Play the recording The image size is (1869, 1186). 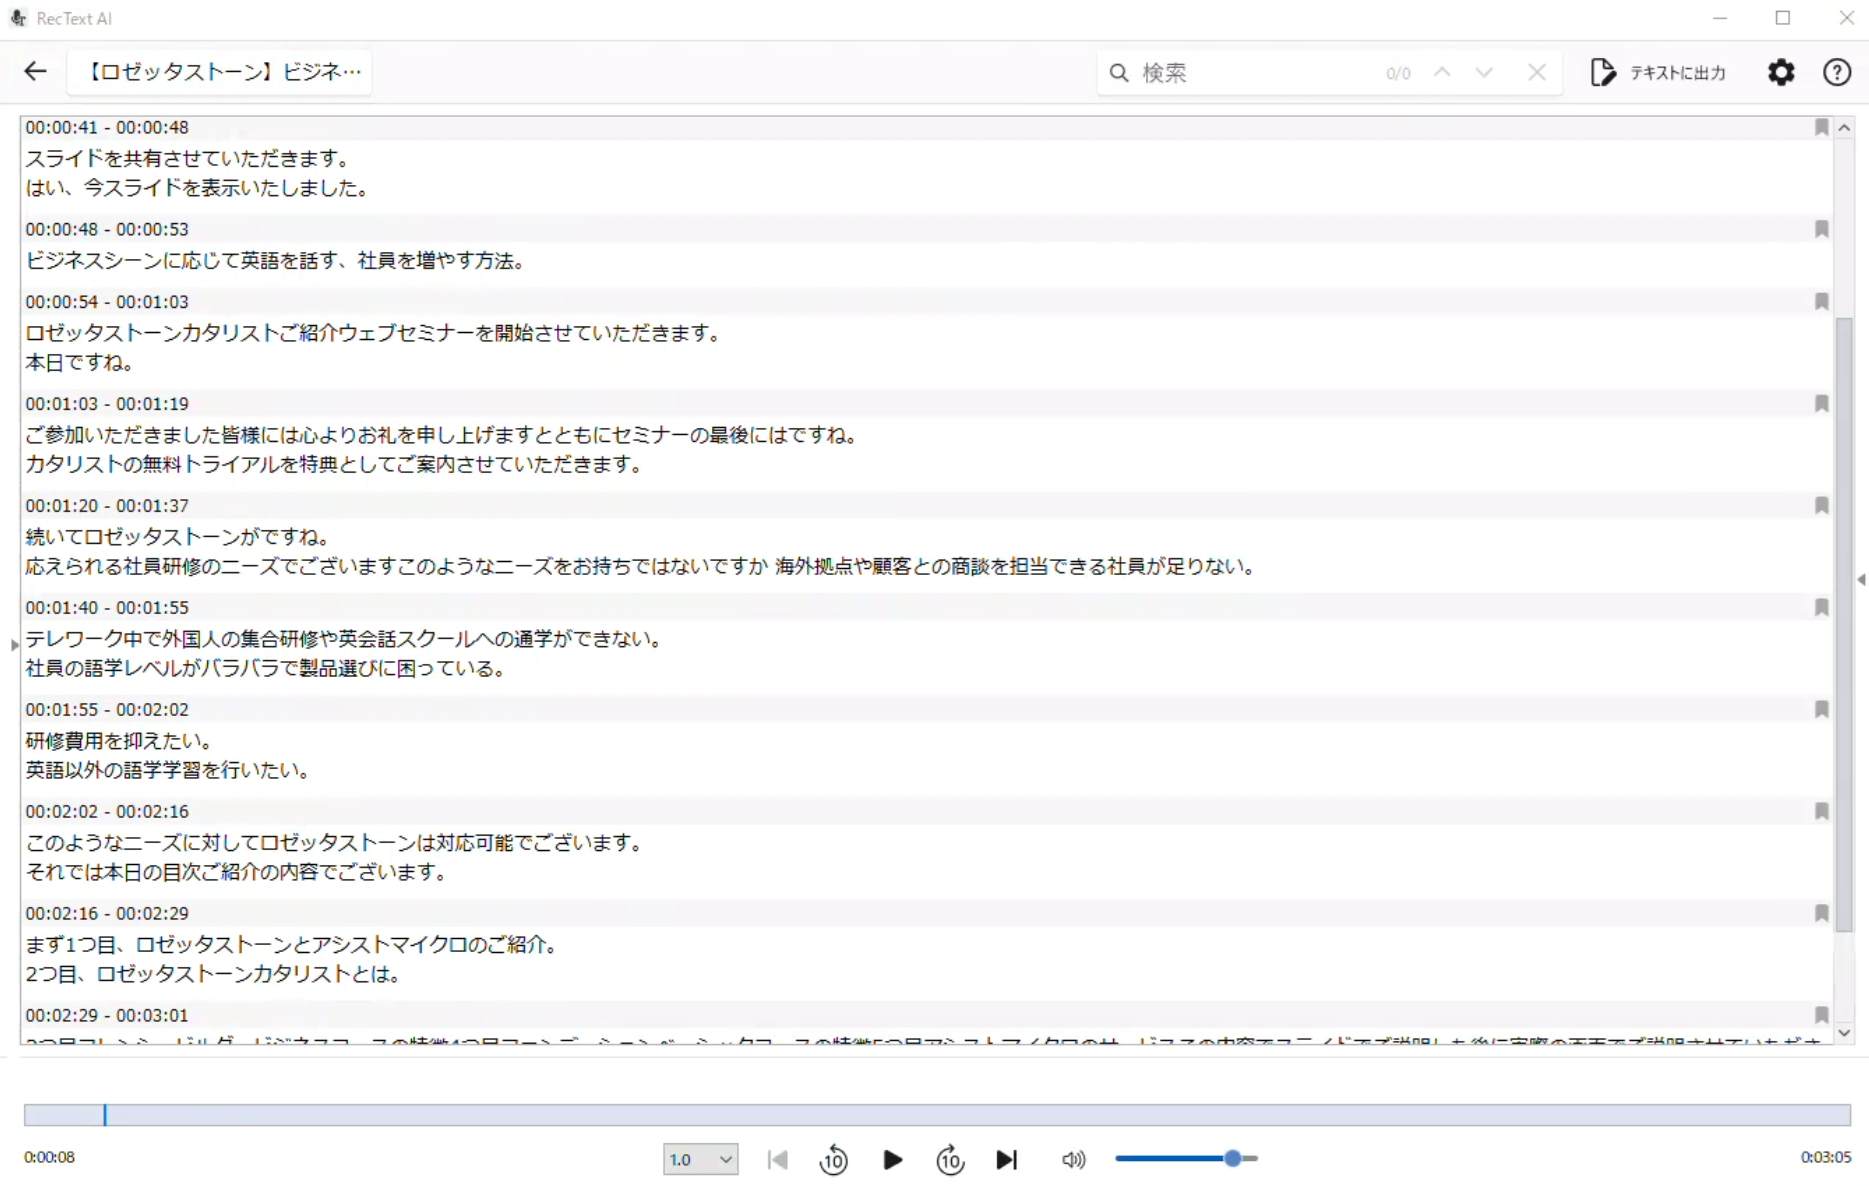pyautogui.click(x=892, y=1159)
